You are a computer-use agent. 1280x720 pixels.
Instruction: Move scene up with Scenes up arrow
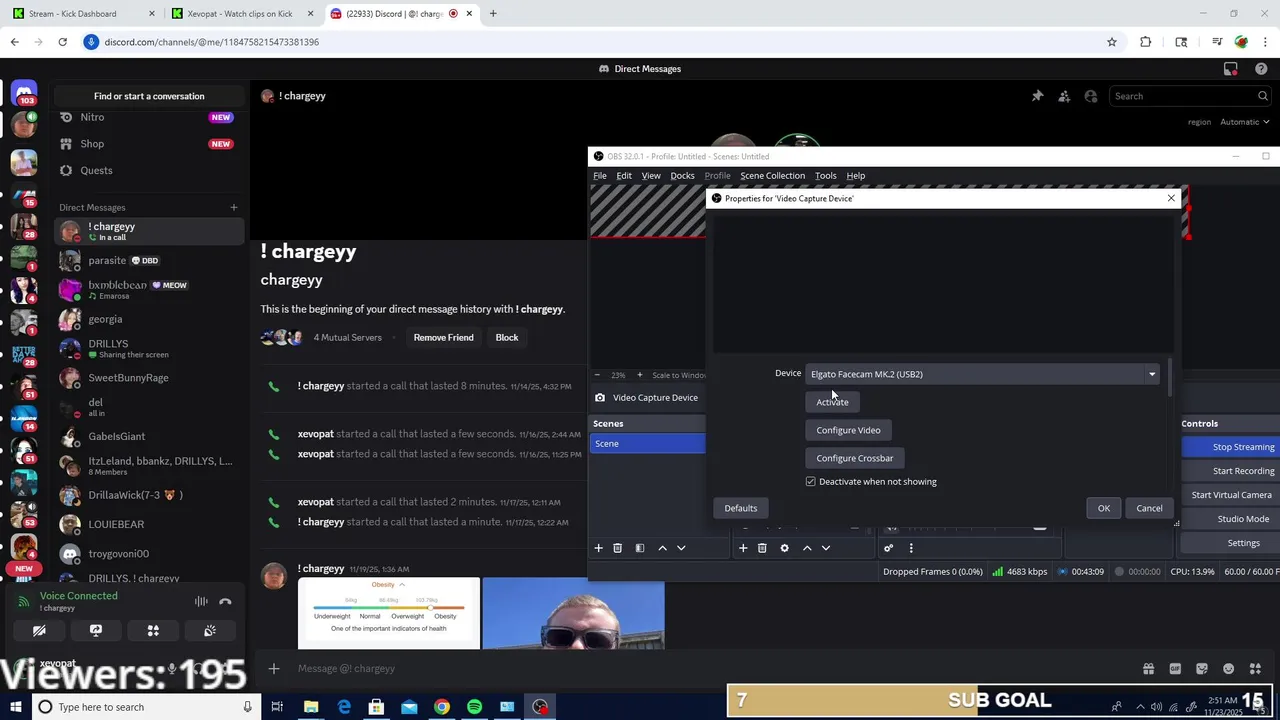click(x=662, y=548)
